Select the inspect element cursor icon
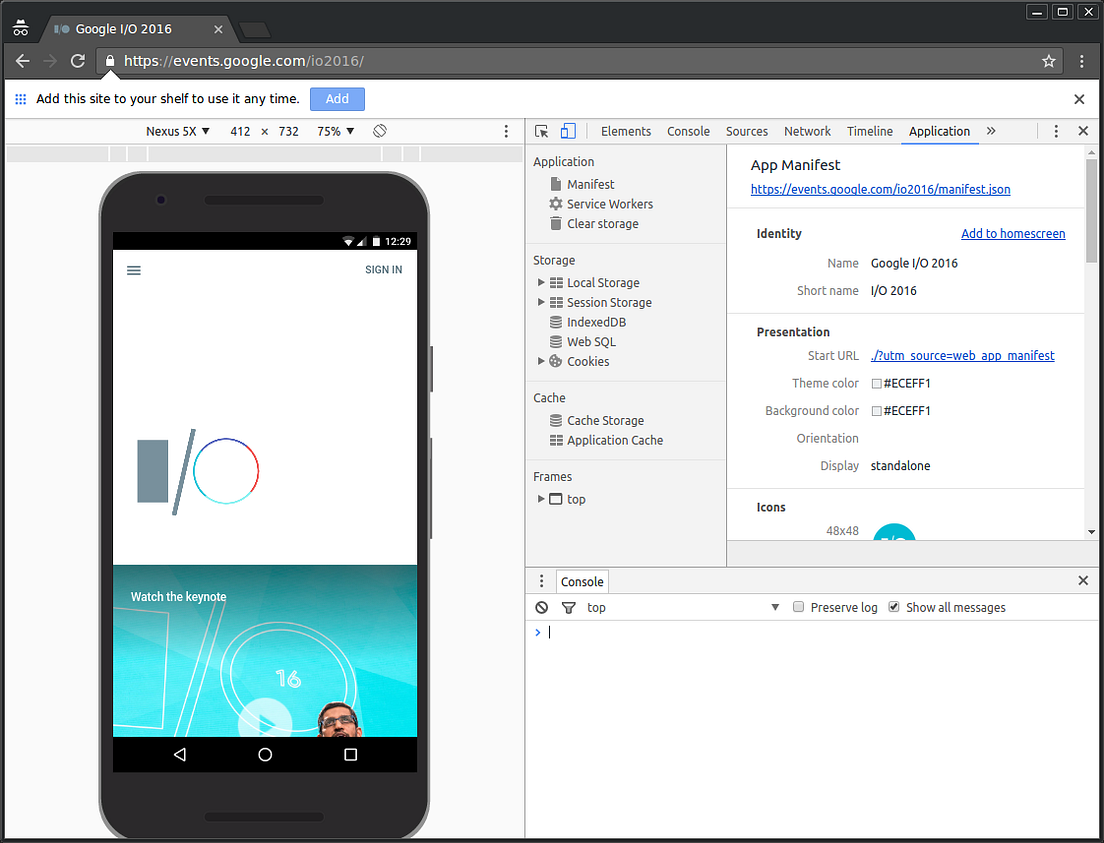Image resolution: width=1104 pixels, height=843 pixels. (541, 131)
